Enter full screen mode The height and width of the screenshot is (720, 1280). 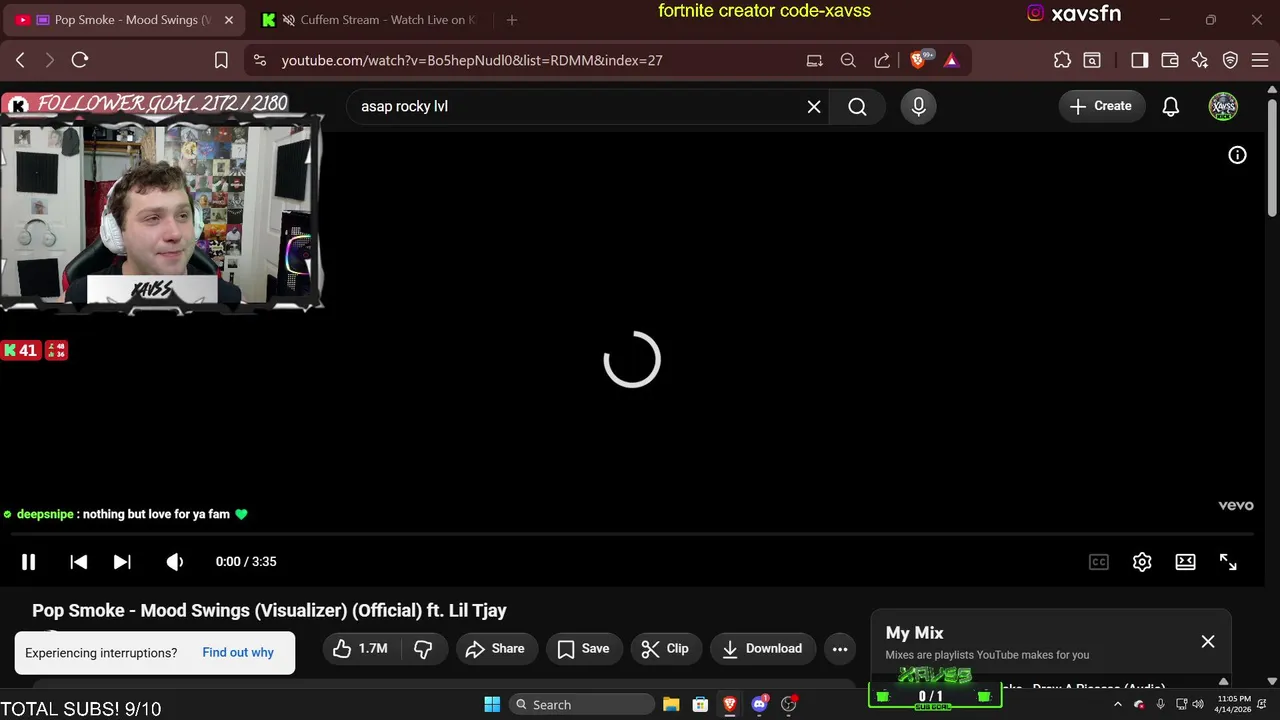coord(1228,562)
